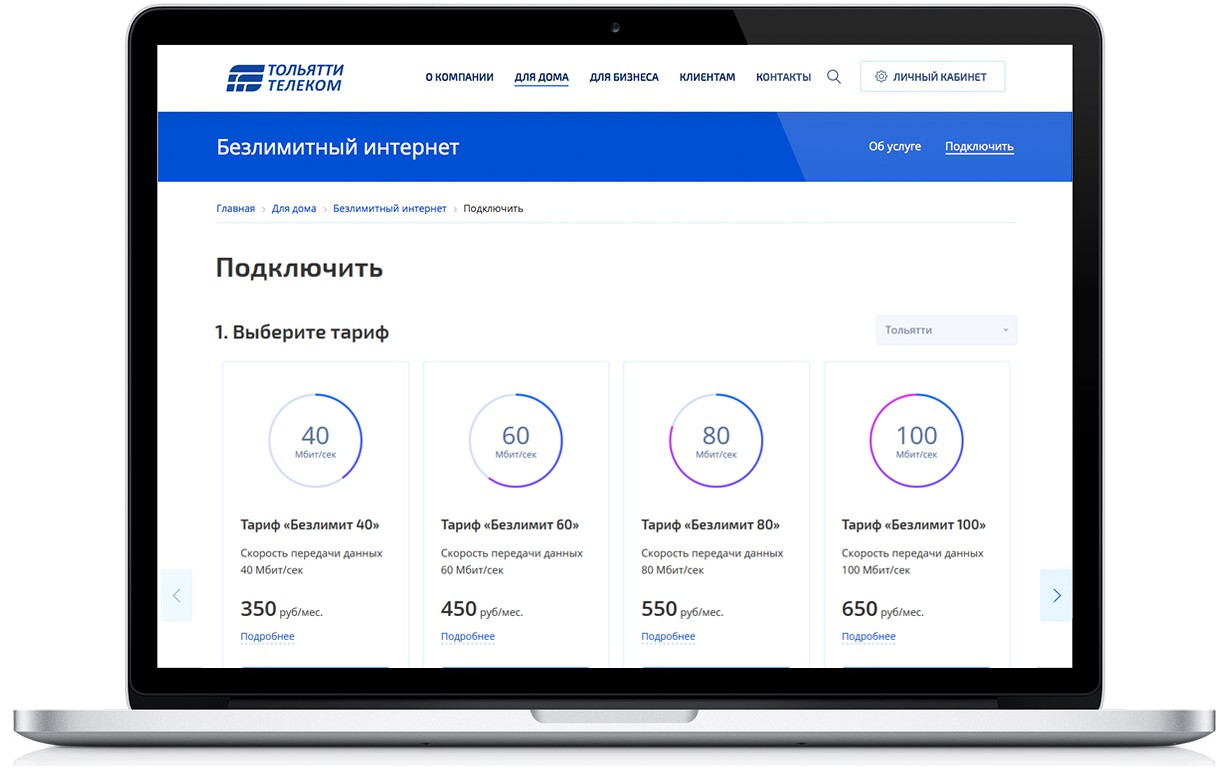Open the Для бизнеса menu
The height and width of the screenshot is (768, 1228).
pyautogui.click(x=624, y=77)
